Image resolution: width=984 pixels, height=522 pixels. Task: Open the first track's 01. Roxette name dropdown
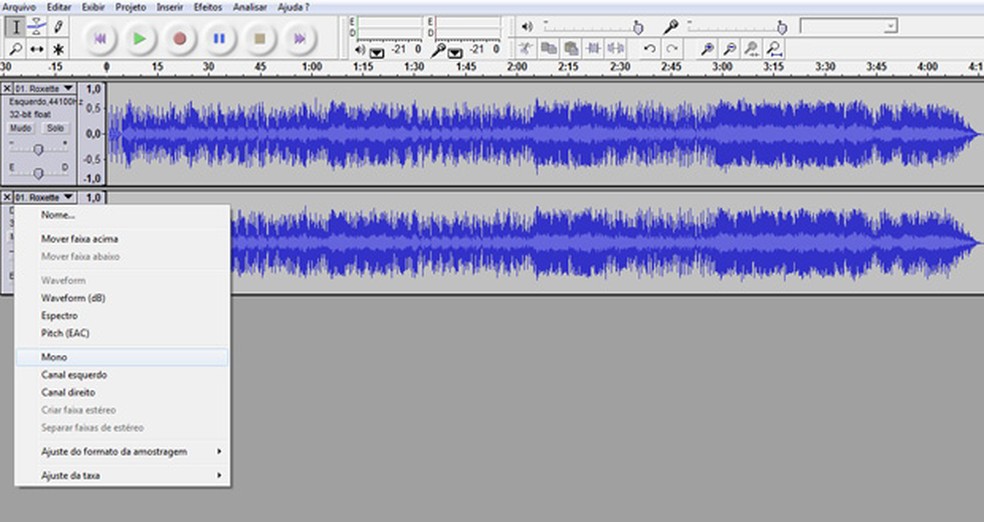(x=45, y=88)
